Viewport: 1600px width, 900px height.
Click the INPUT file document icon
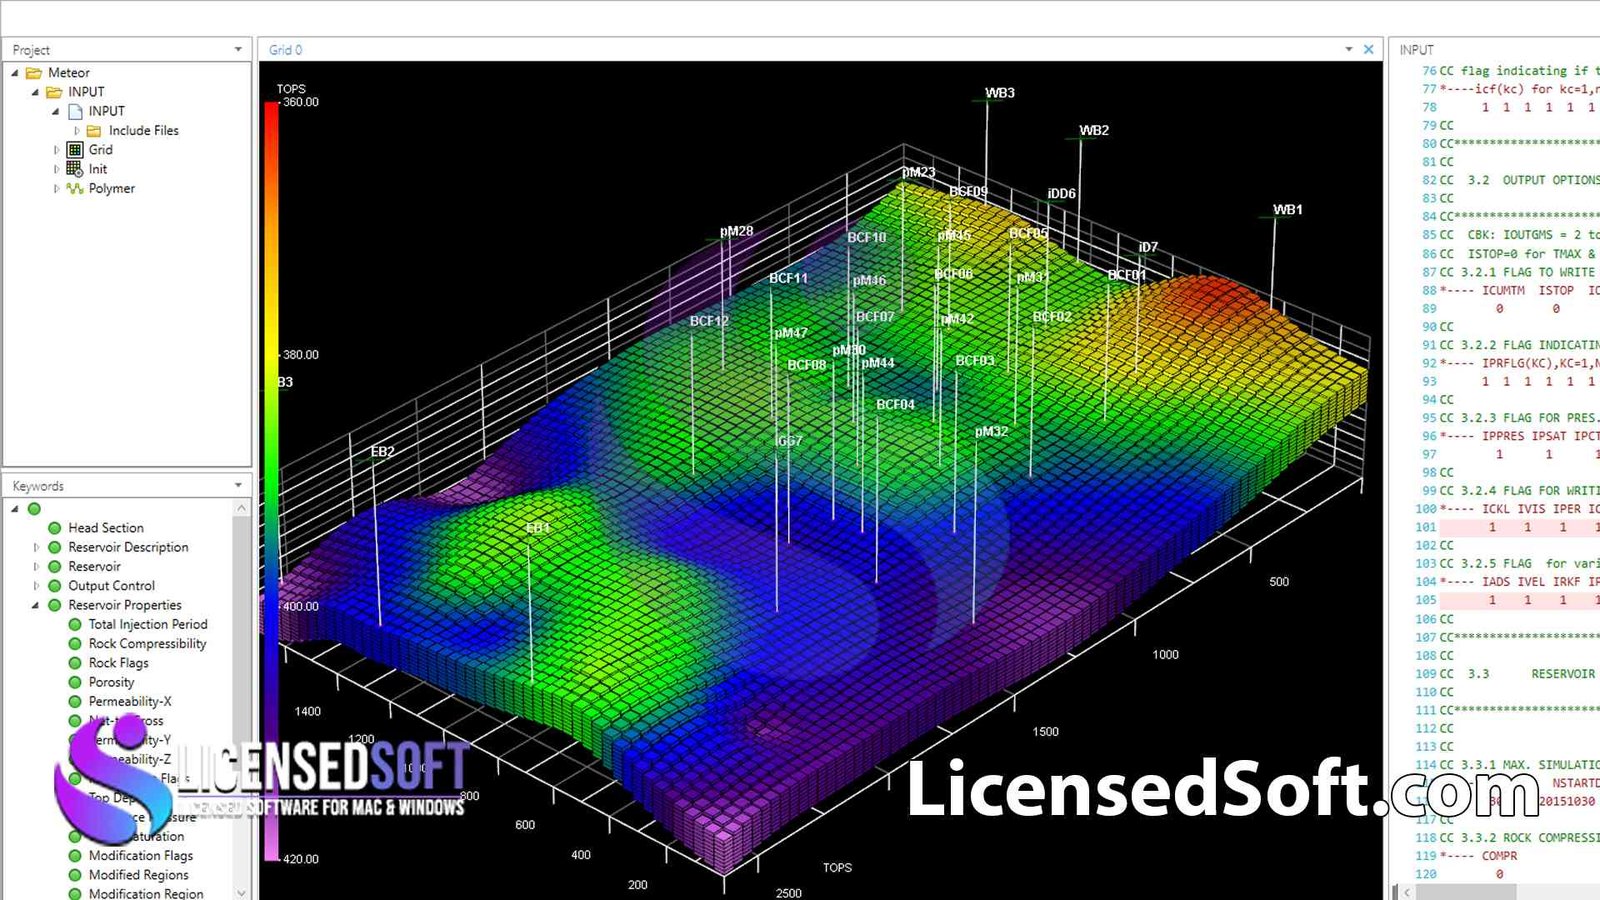click(x=75, y=111)
